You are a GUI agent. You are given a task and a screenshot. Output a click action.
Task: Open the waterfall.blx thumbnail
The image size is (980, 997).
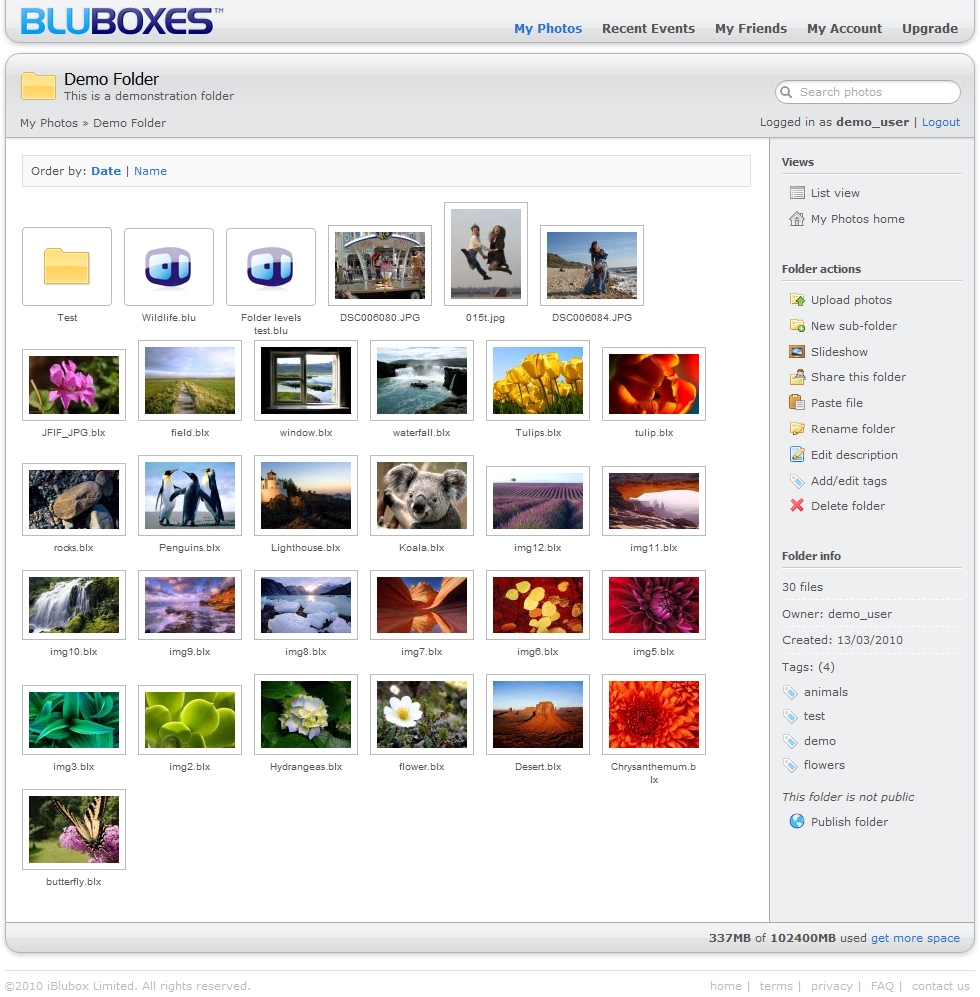pos(422,380)
